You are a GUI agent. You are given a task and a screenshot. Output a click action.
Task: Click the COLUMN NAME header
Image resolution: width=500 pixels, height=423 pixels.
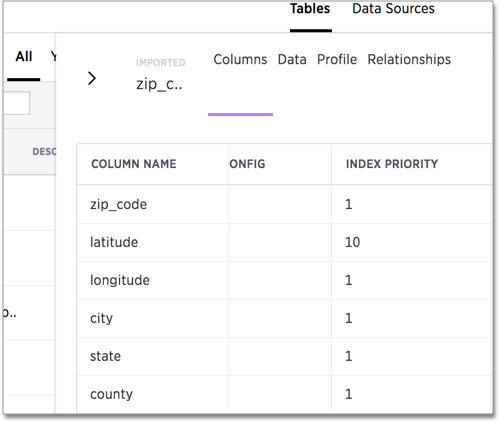coord(134,164)
